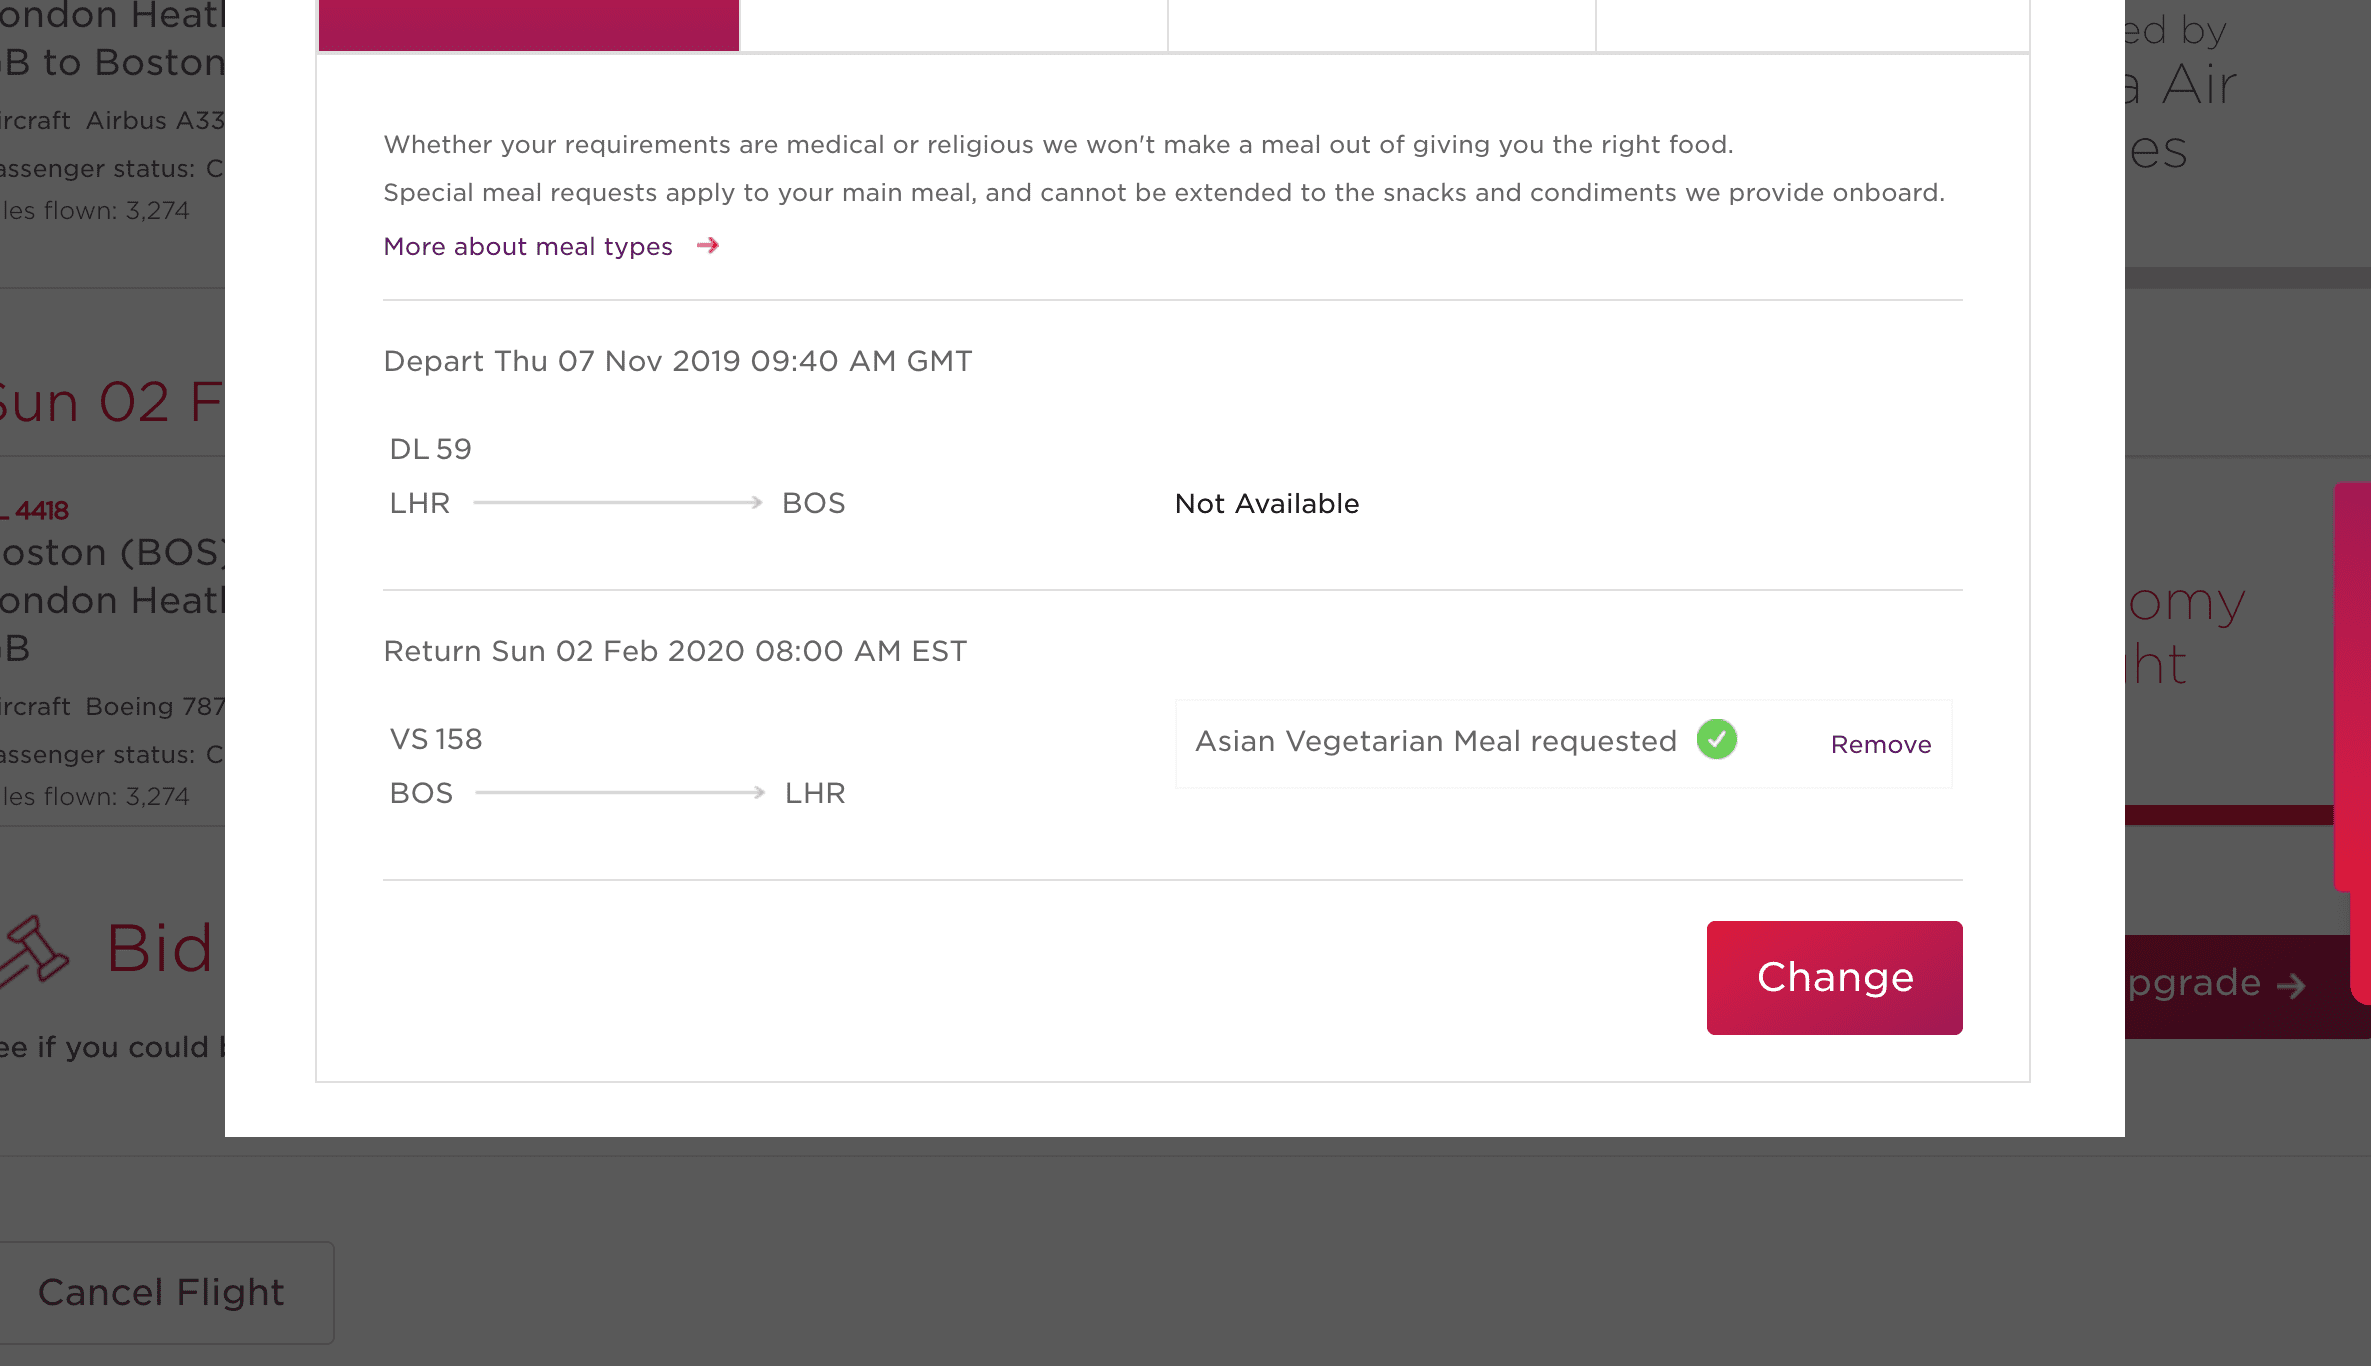
Task: Remove the Asian Vegetarian Meal request
Action: point(1881,745)
